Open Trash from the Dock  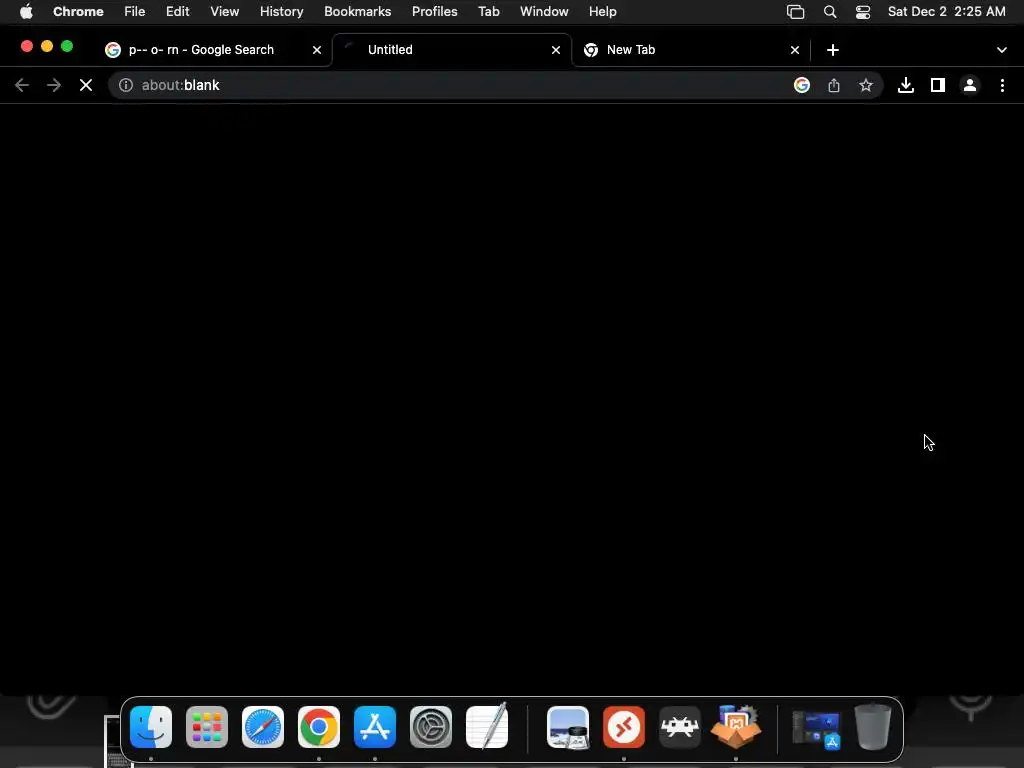pos(873,727)
